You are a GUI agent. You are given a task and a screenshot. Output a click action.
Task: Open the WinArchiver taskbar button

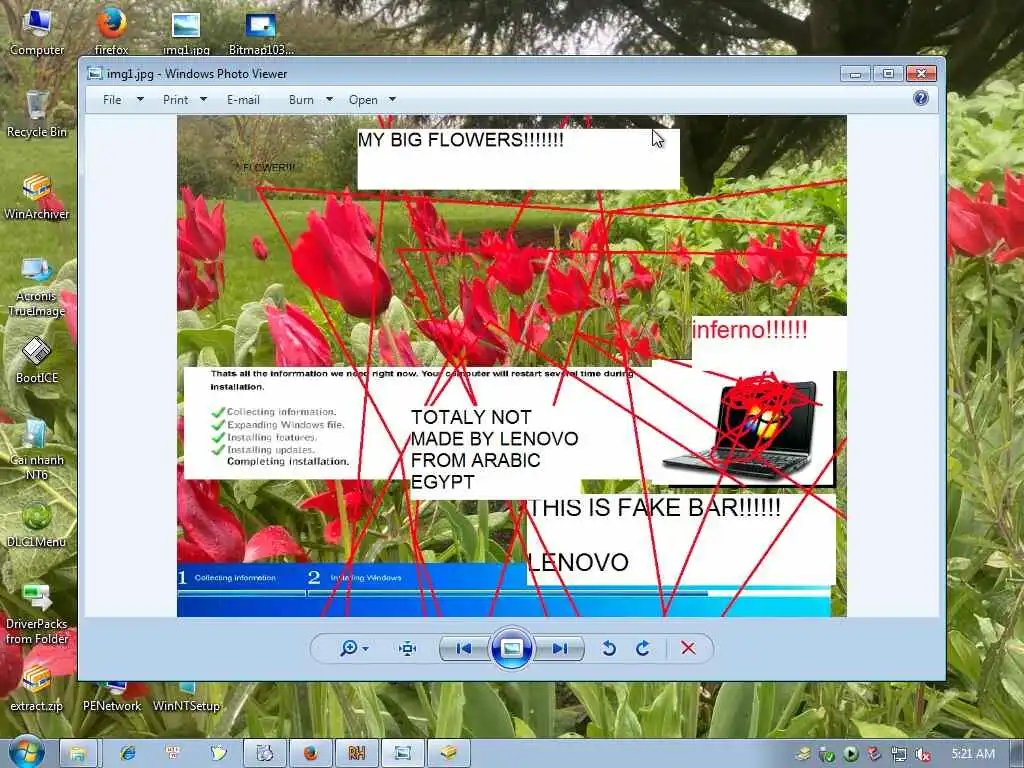pos(448,754)
